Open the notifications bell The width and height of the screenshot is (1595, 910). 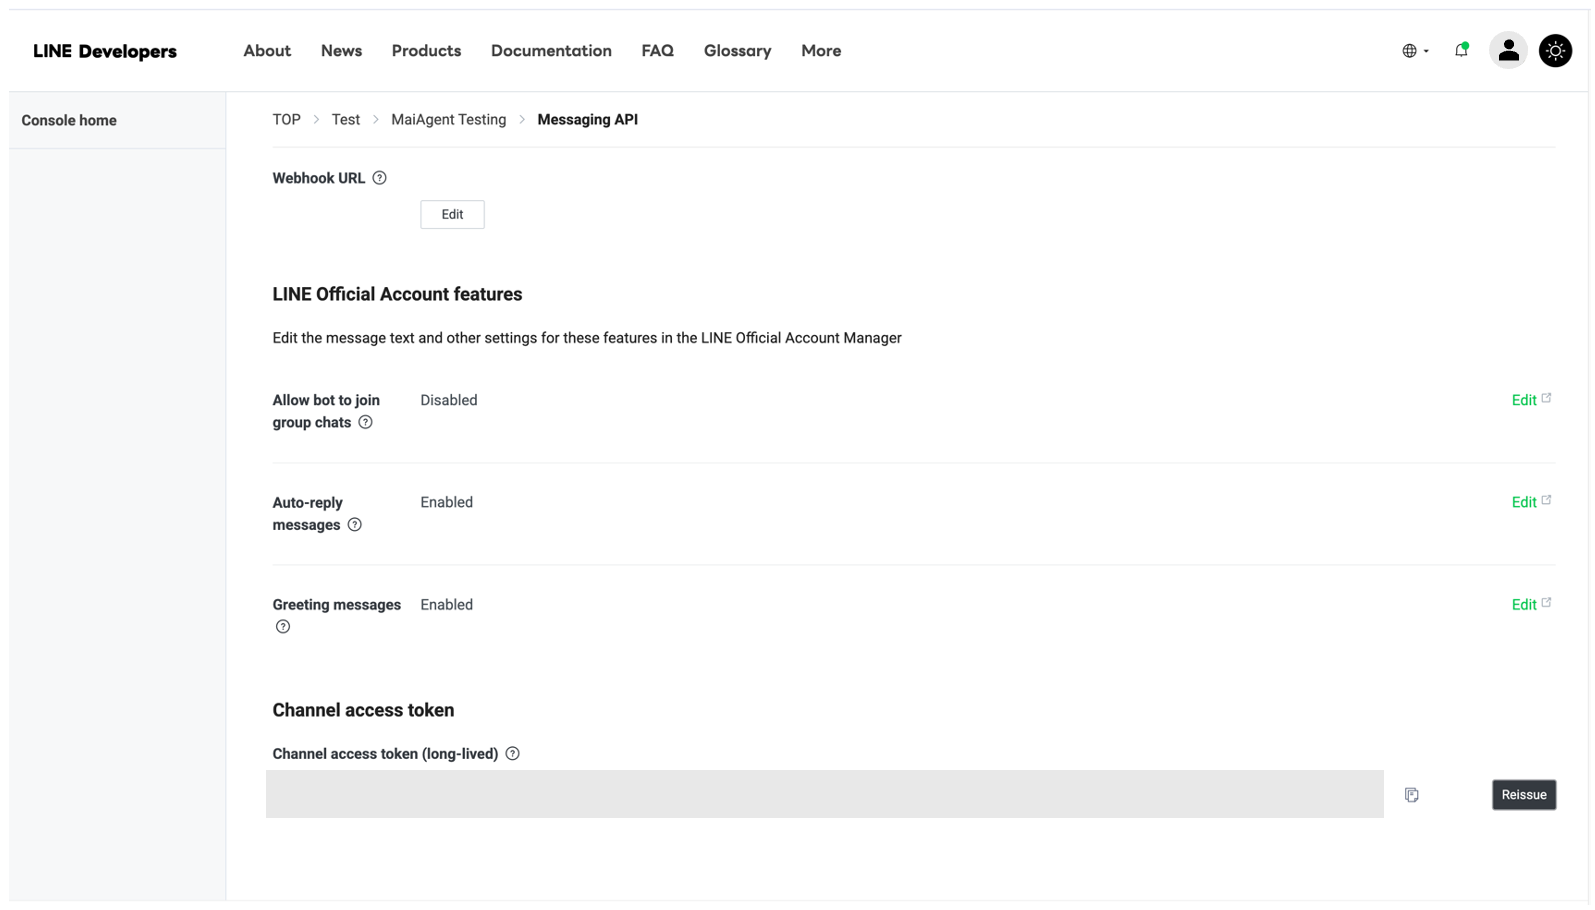click(1461, 51)
